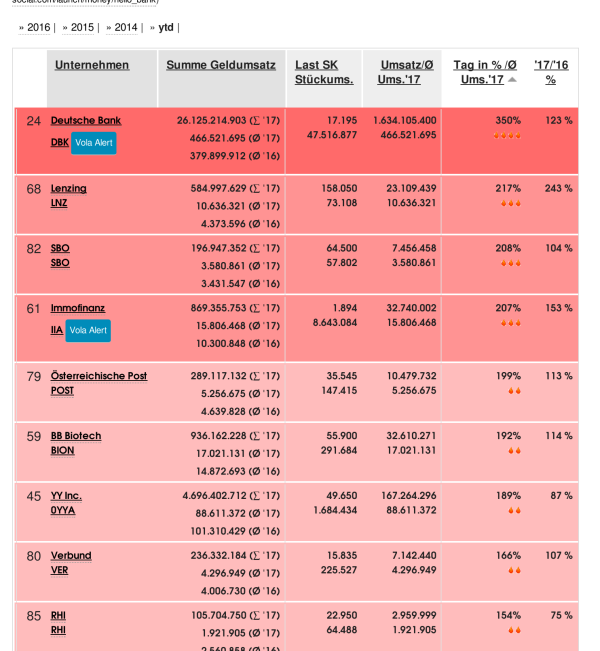Sort table by Unternehmen column
The height and width of the screenshot is (651, 600).
(92, 65)
